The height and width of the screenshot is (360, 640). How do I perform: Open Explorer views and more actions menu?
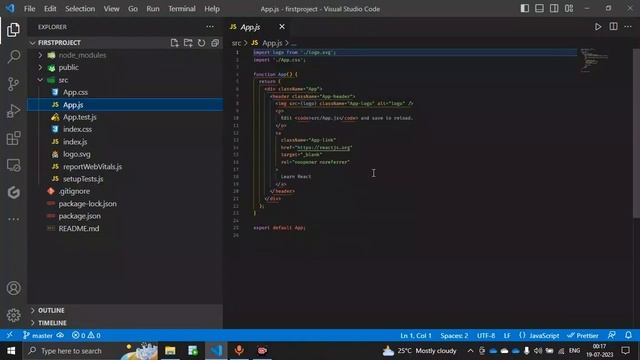(210, 27)
